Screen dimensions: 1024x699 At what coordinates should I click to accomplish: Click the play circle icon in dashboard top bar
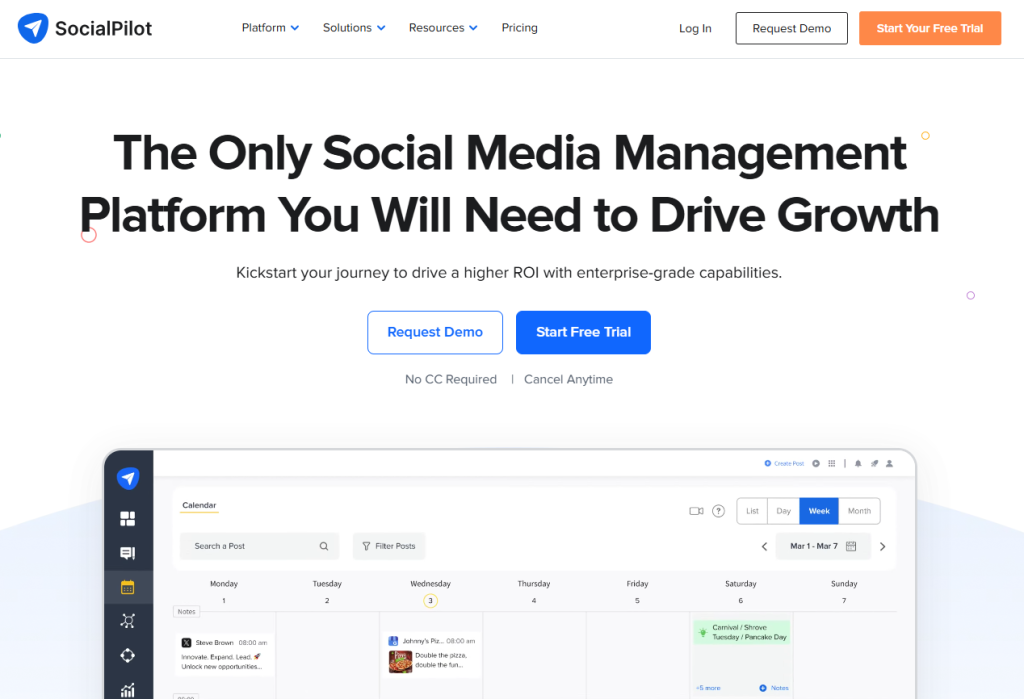tap(816, 463)
